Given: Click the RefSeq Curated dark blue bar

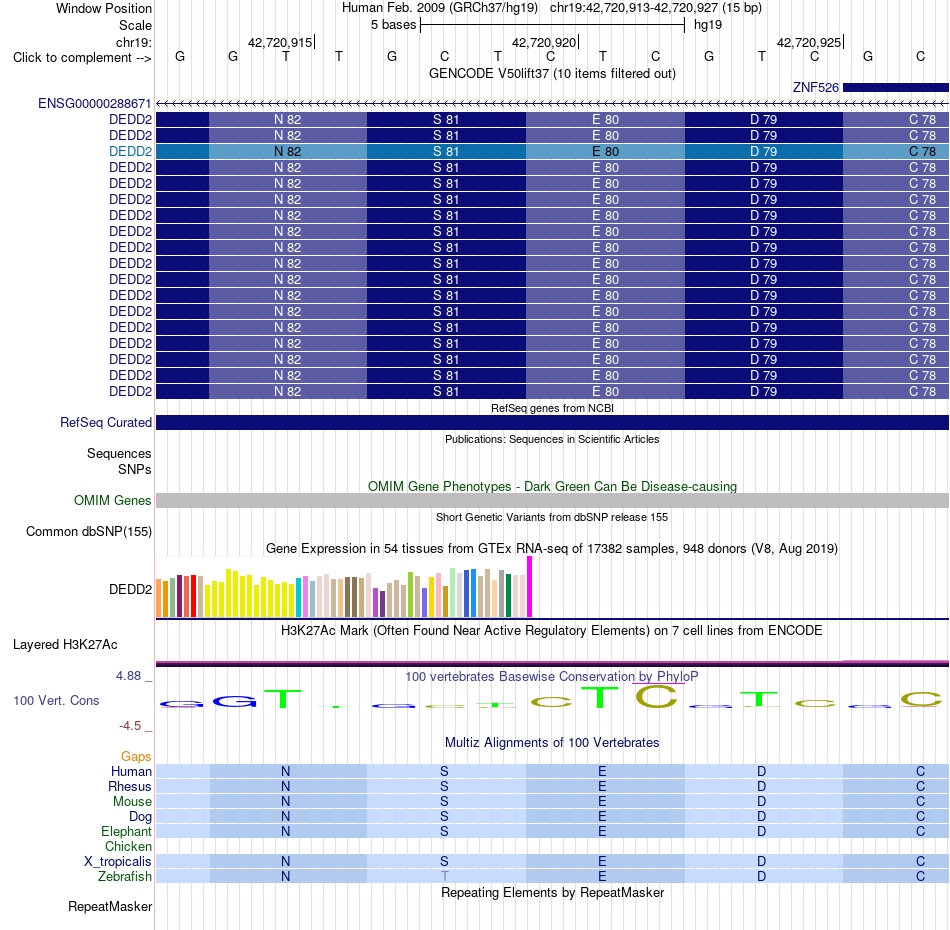Looking at the screenshot, I should 552,422.
